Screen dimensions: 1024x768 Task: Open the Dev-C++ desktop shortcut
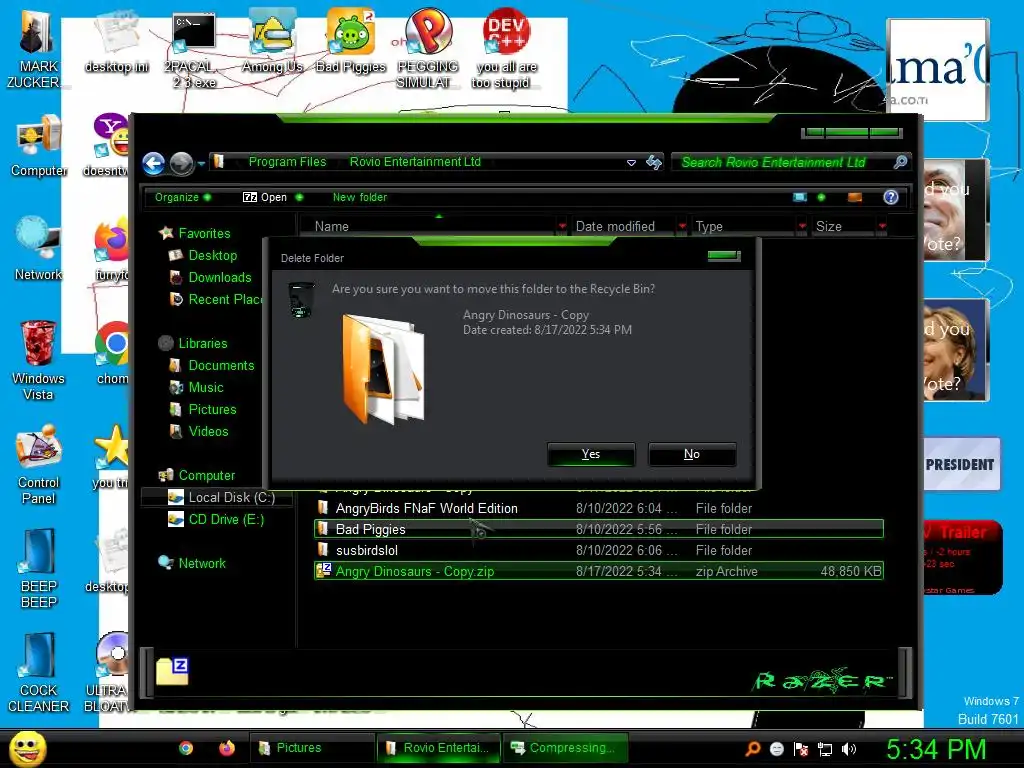point(506,49)
